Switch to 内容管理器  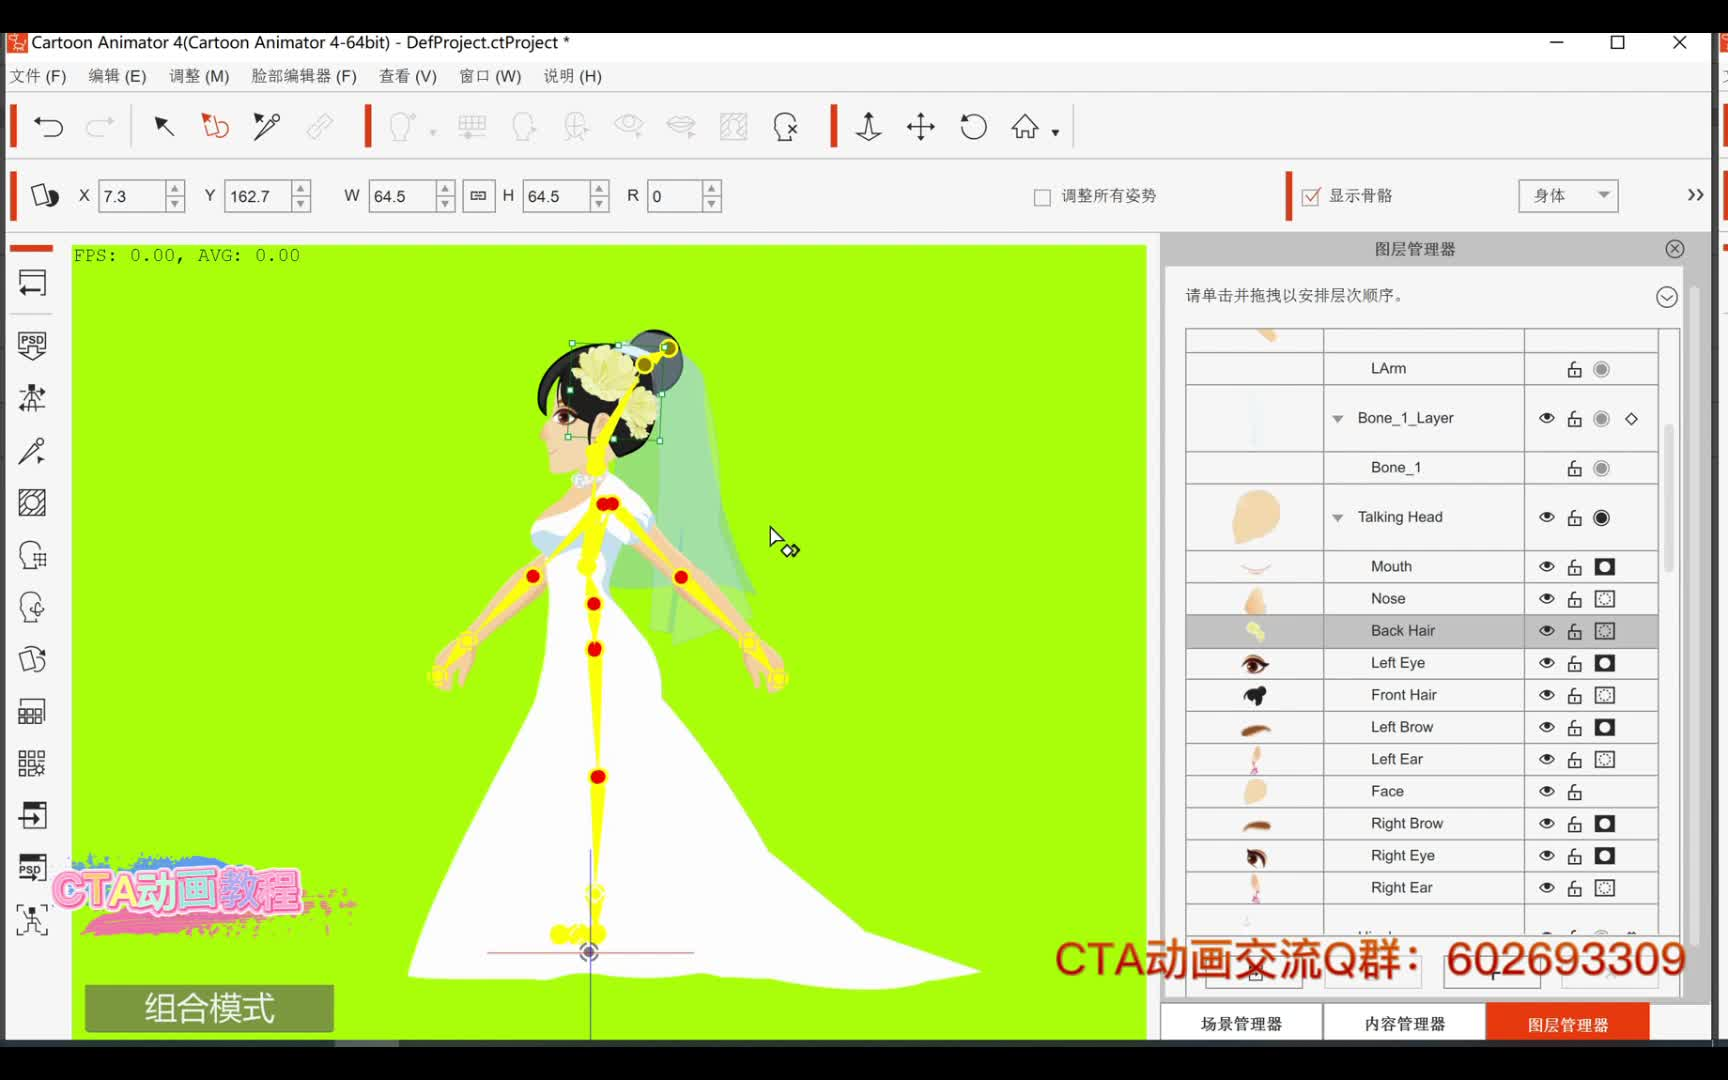[1404, 1021]
